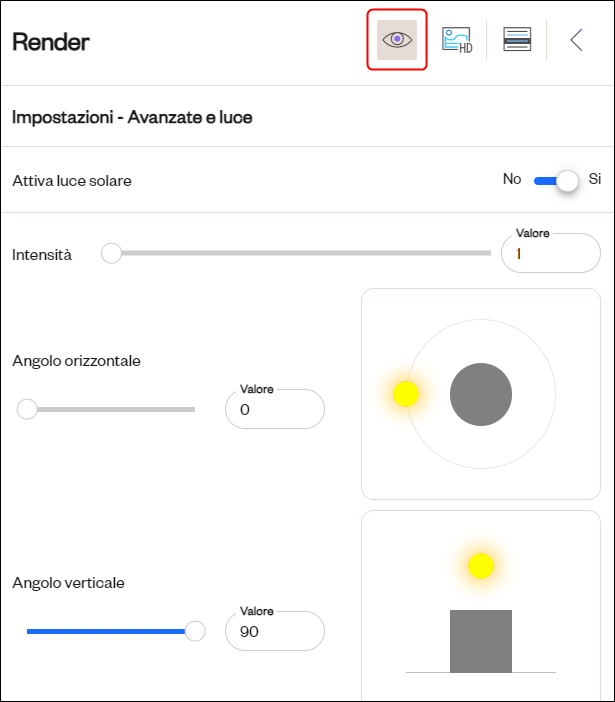Click the No label beside the sunlight switch

[512, 179]
